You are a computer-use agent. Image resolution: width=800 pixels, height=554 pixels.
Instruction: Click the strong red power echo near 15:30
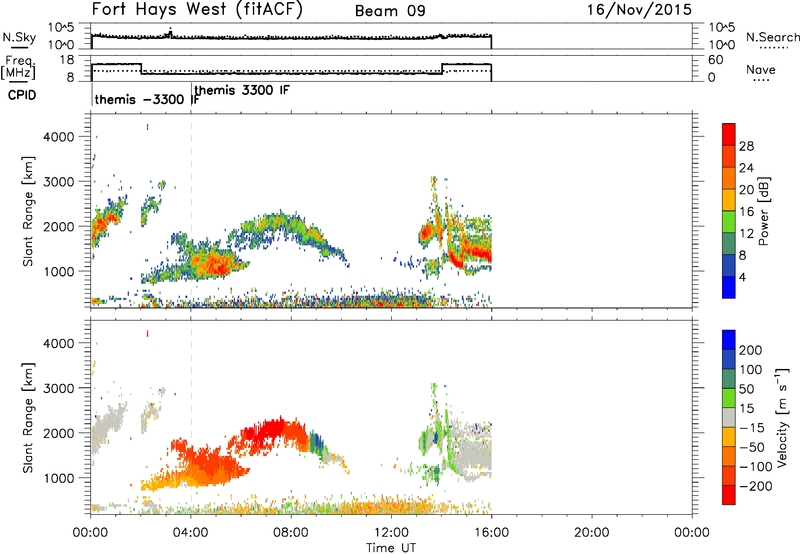coord(480,253)
